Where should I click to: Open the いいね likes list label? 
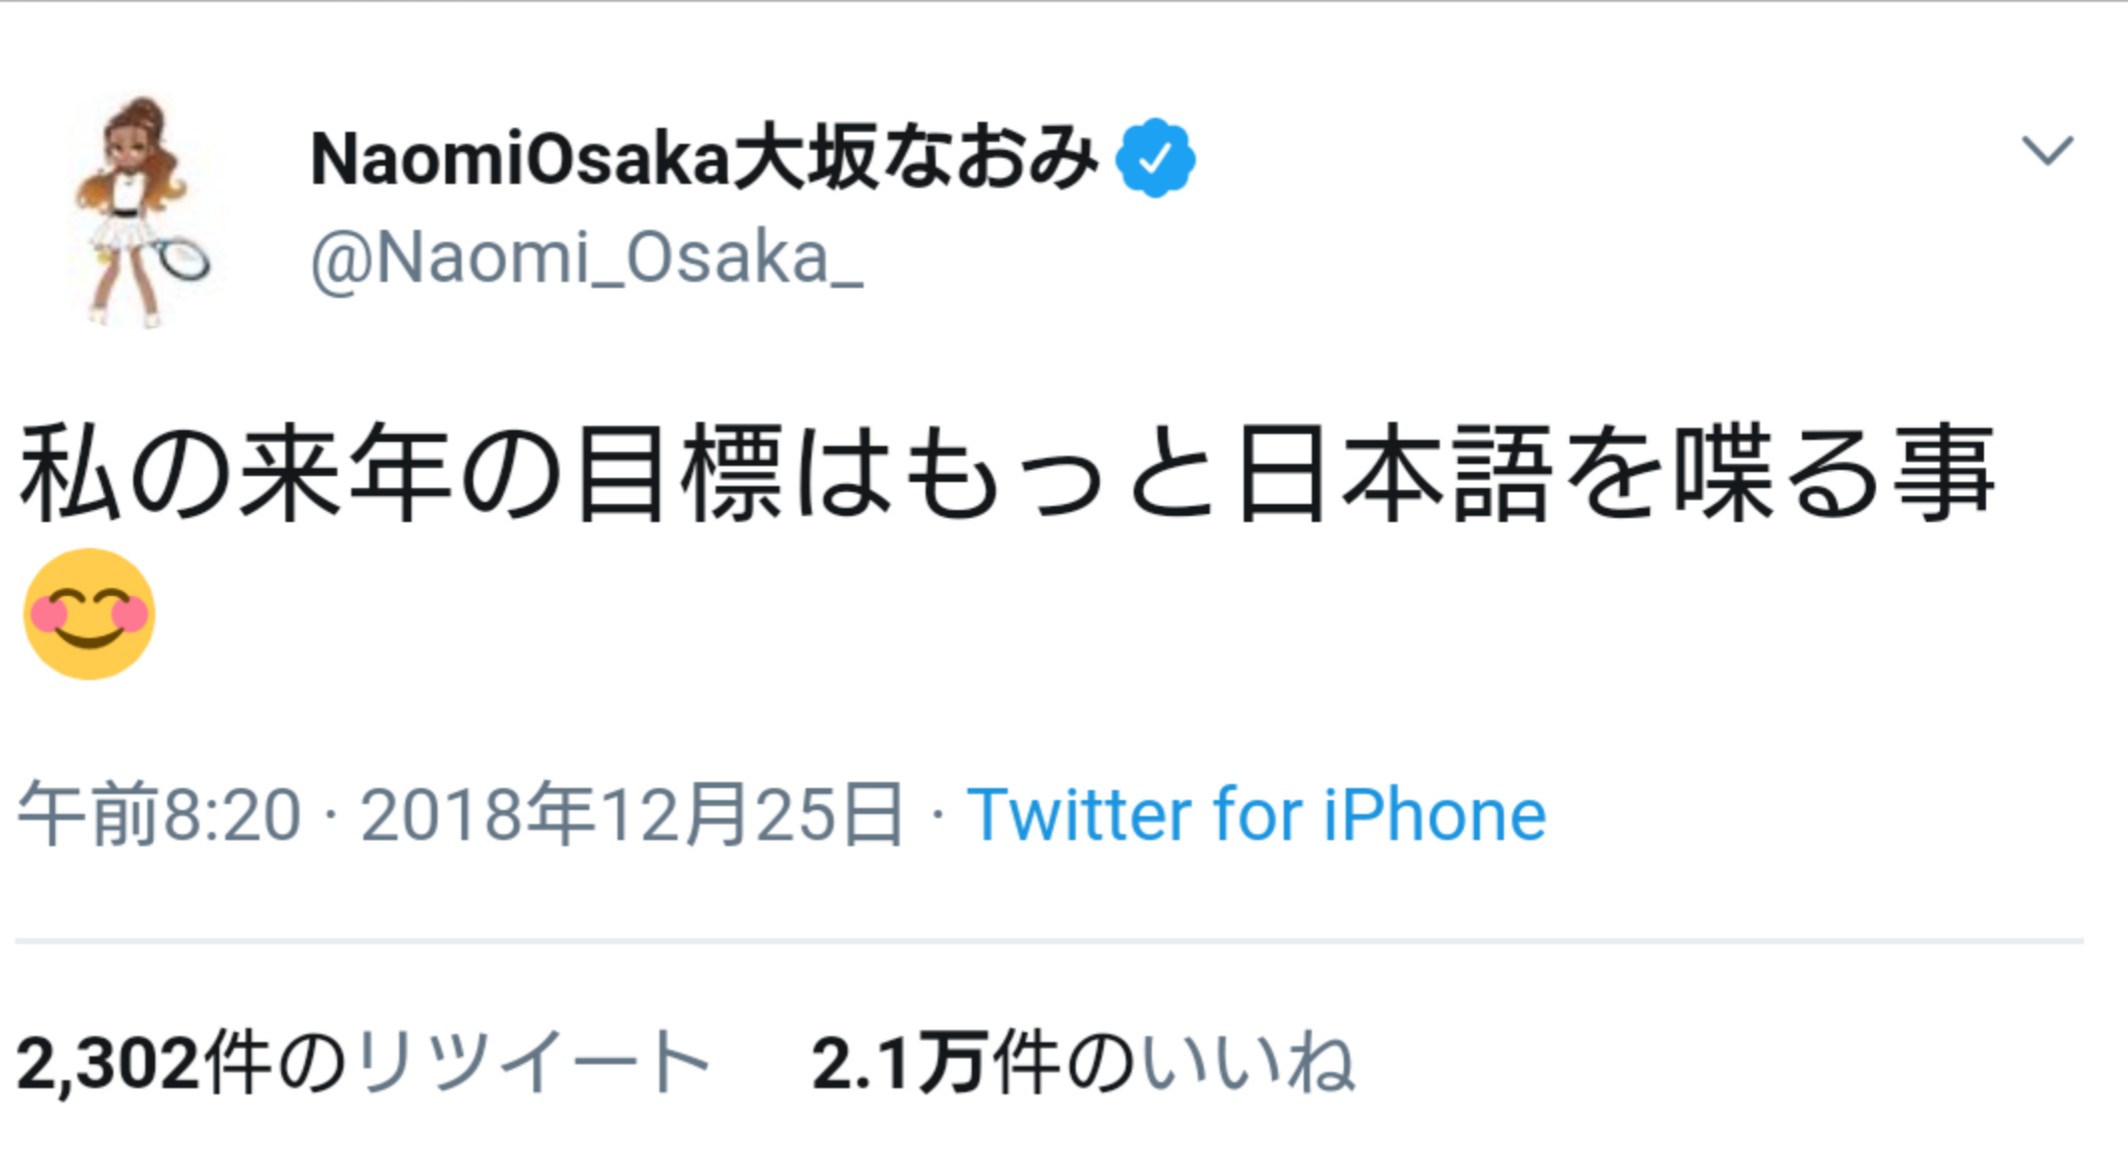[1247, 1062]
